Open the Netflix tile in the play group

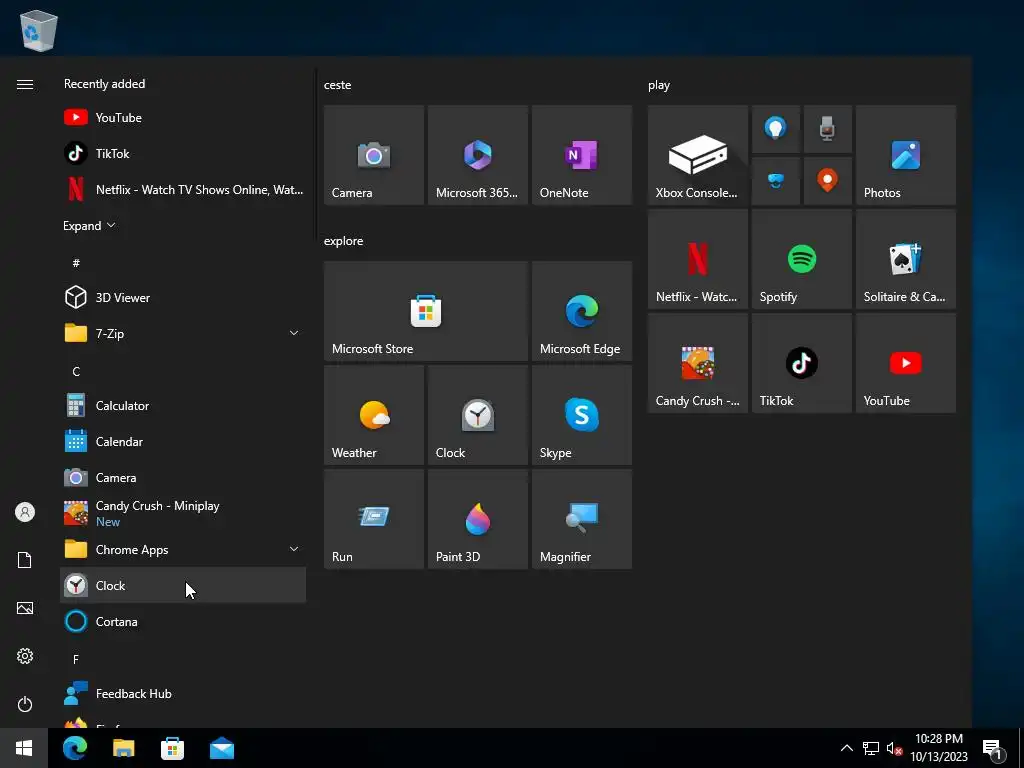tap(697, 259)
